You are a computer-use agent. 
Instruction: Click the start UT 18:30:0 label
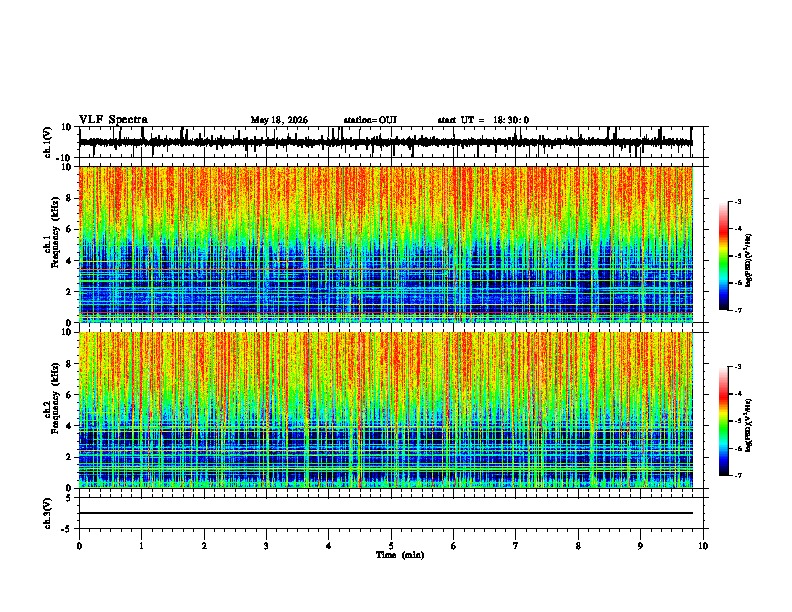(483, 120)
